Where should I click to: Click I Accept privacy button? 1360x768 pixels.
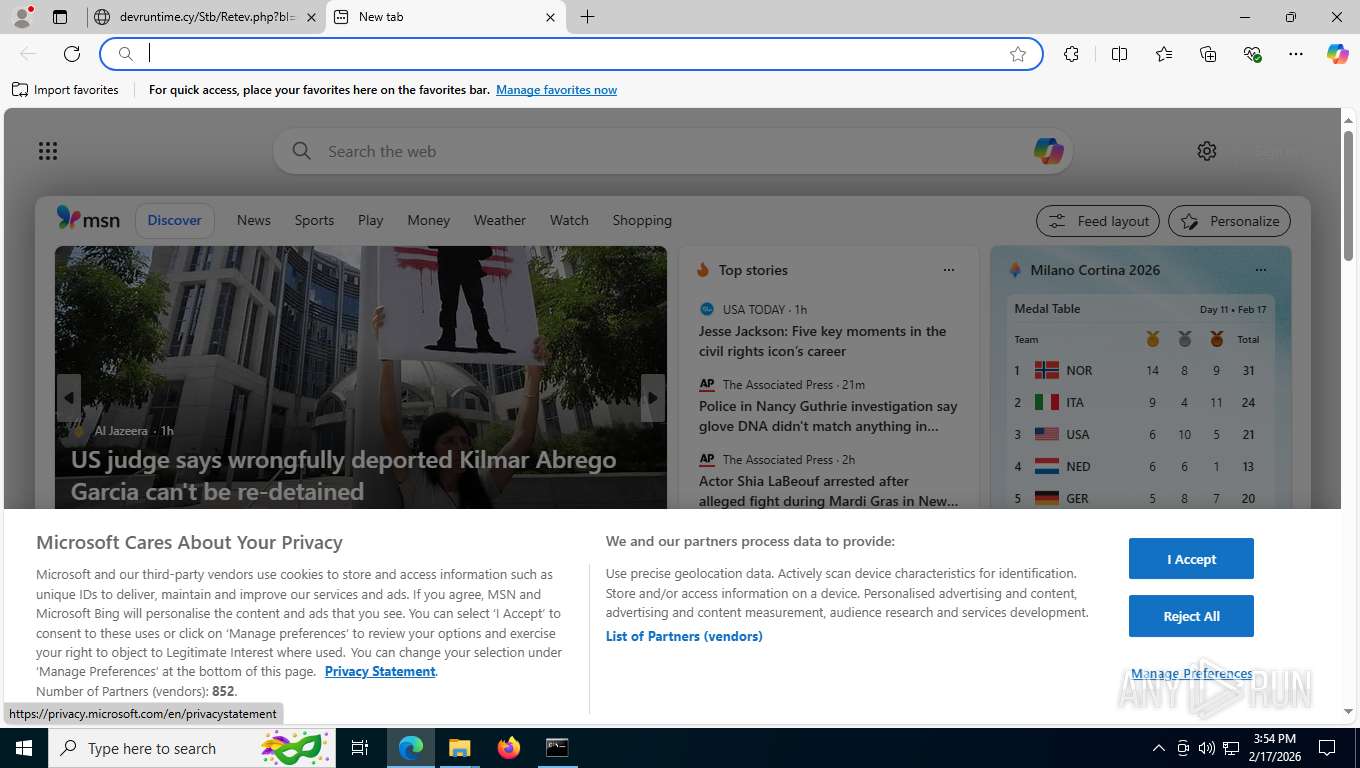(x=1191, y=559)
